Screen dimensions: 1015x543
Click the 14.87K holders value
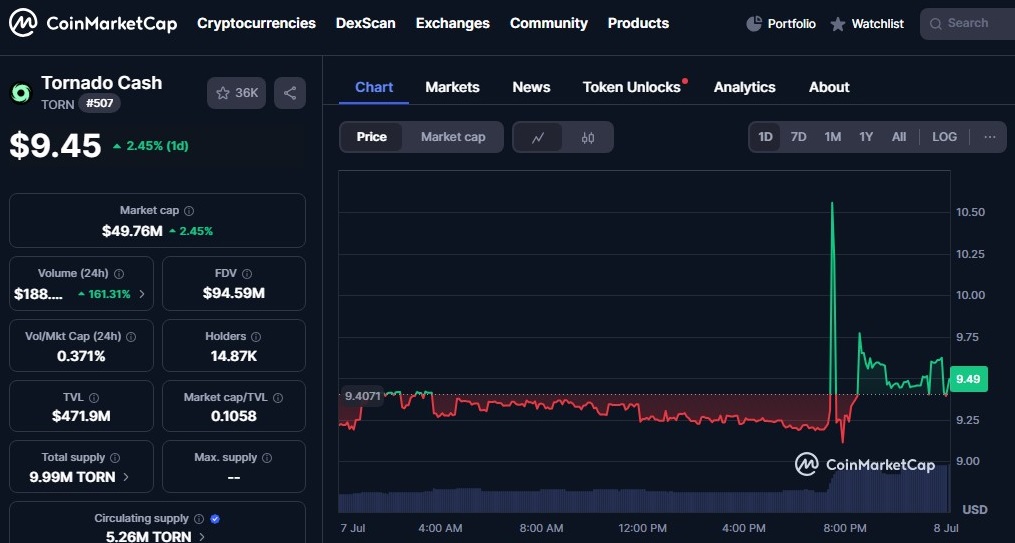click(x=234, y=356)
